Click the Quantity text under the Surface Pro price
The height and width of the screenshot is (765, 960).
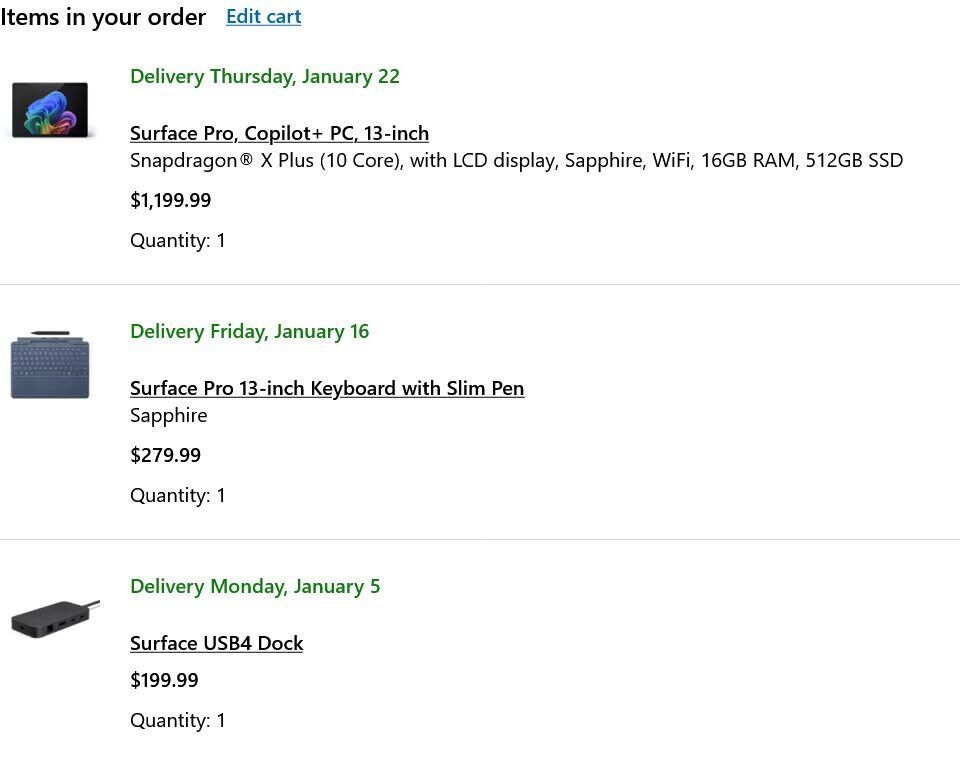pyautogui.click(x=178, y=240)
